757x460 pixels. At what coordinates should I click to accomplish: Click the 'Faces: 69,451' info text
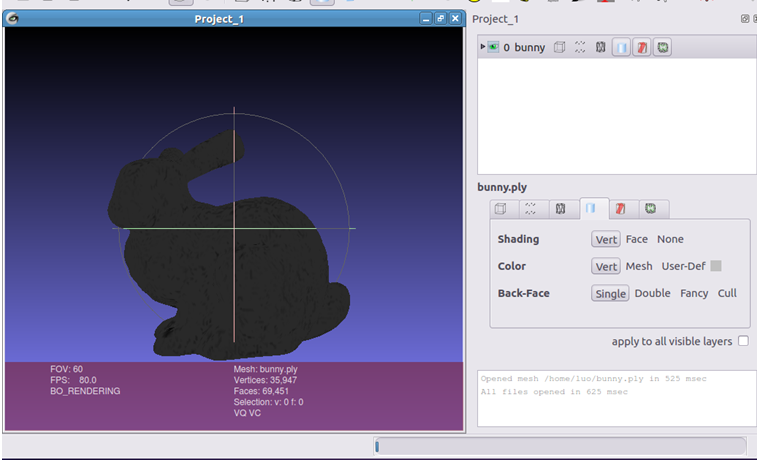point(261,391)
